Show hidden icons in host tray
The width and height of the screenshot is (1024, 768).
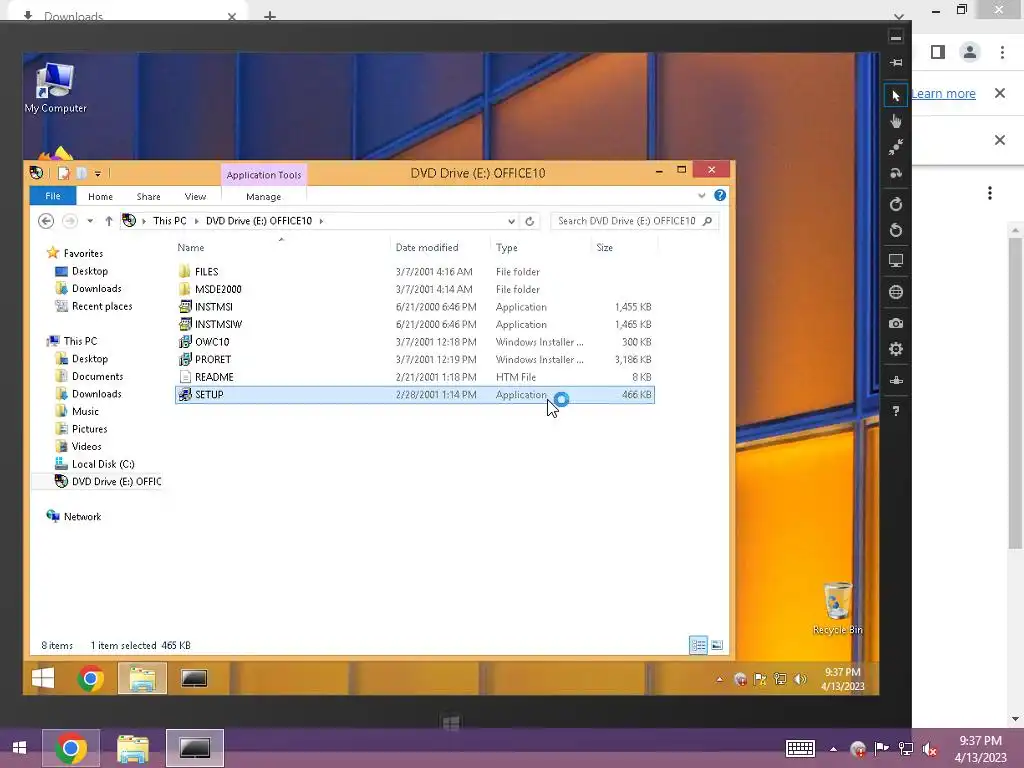point(833,749)
